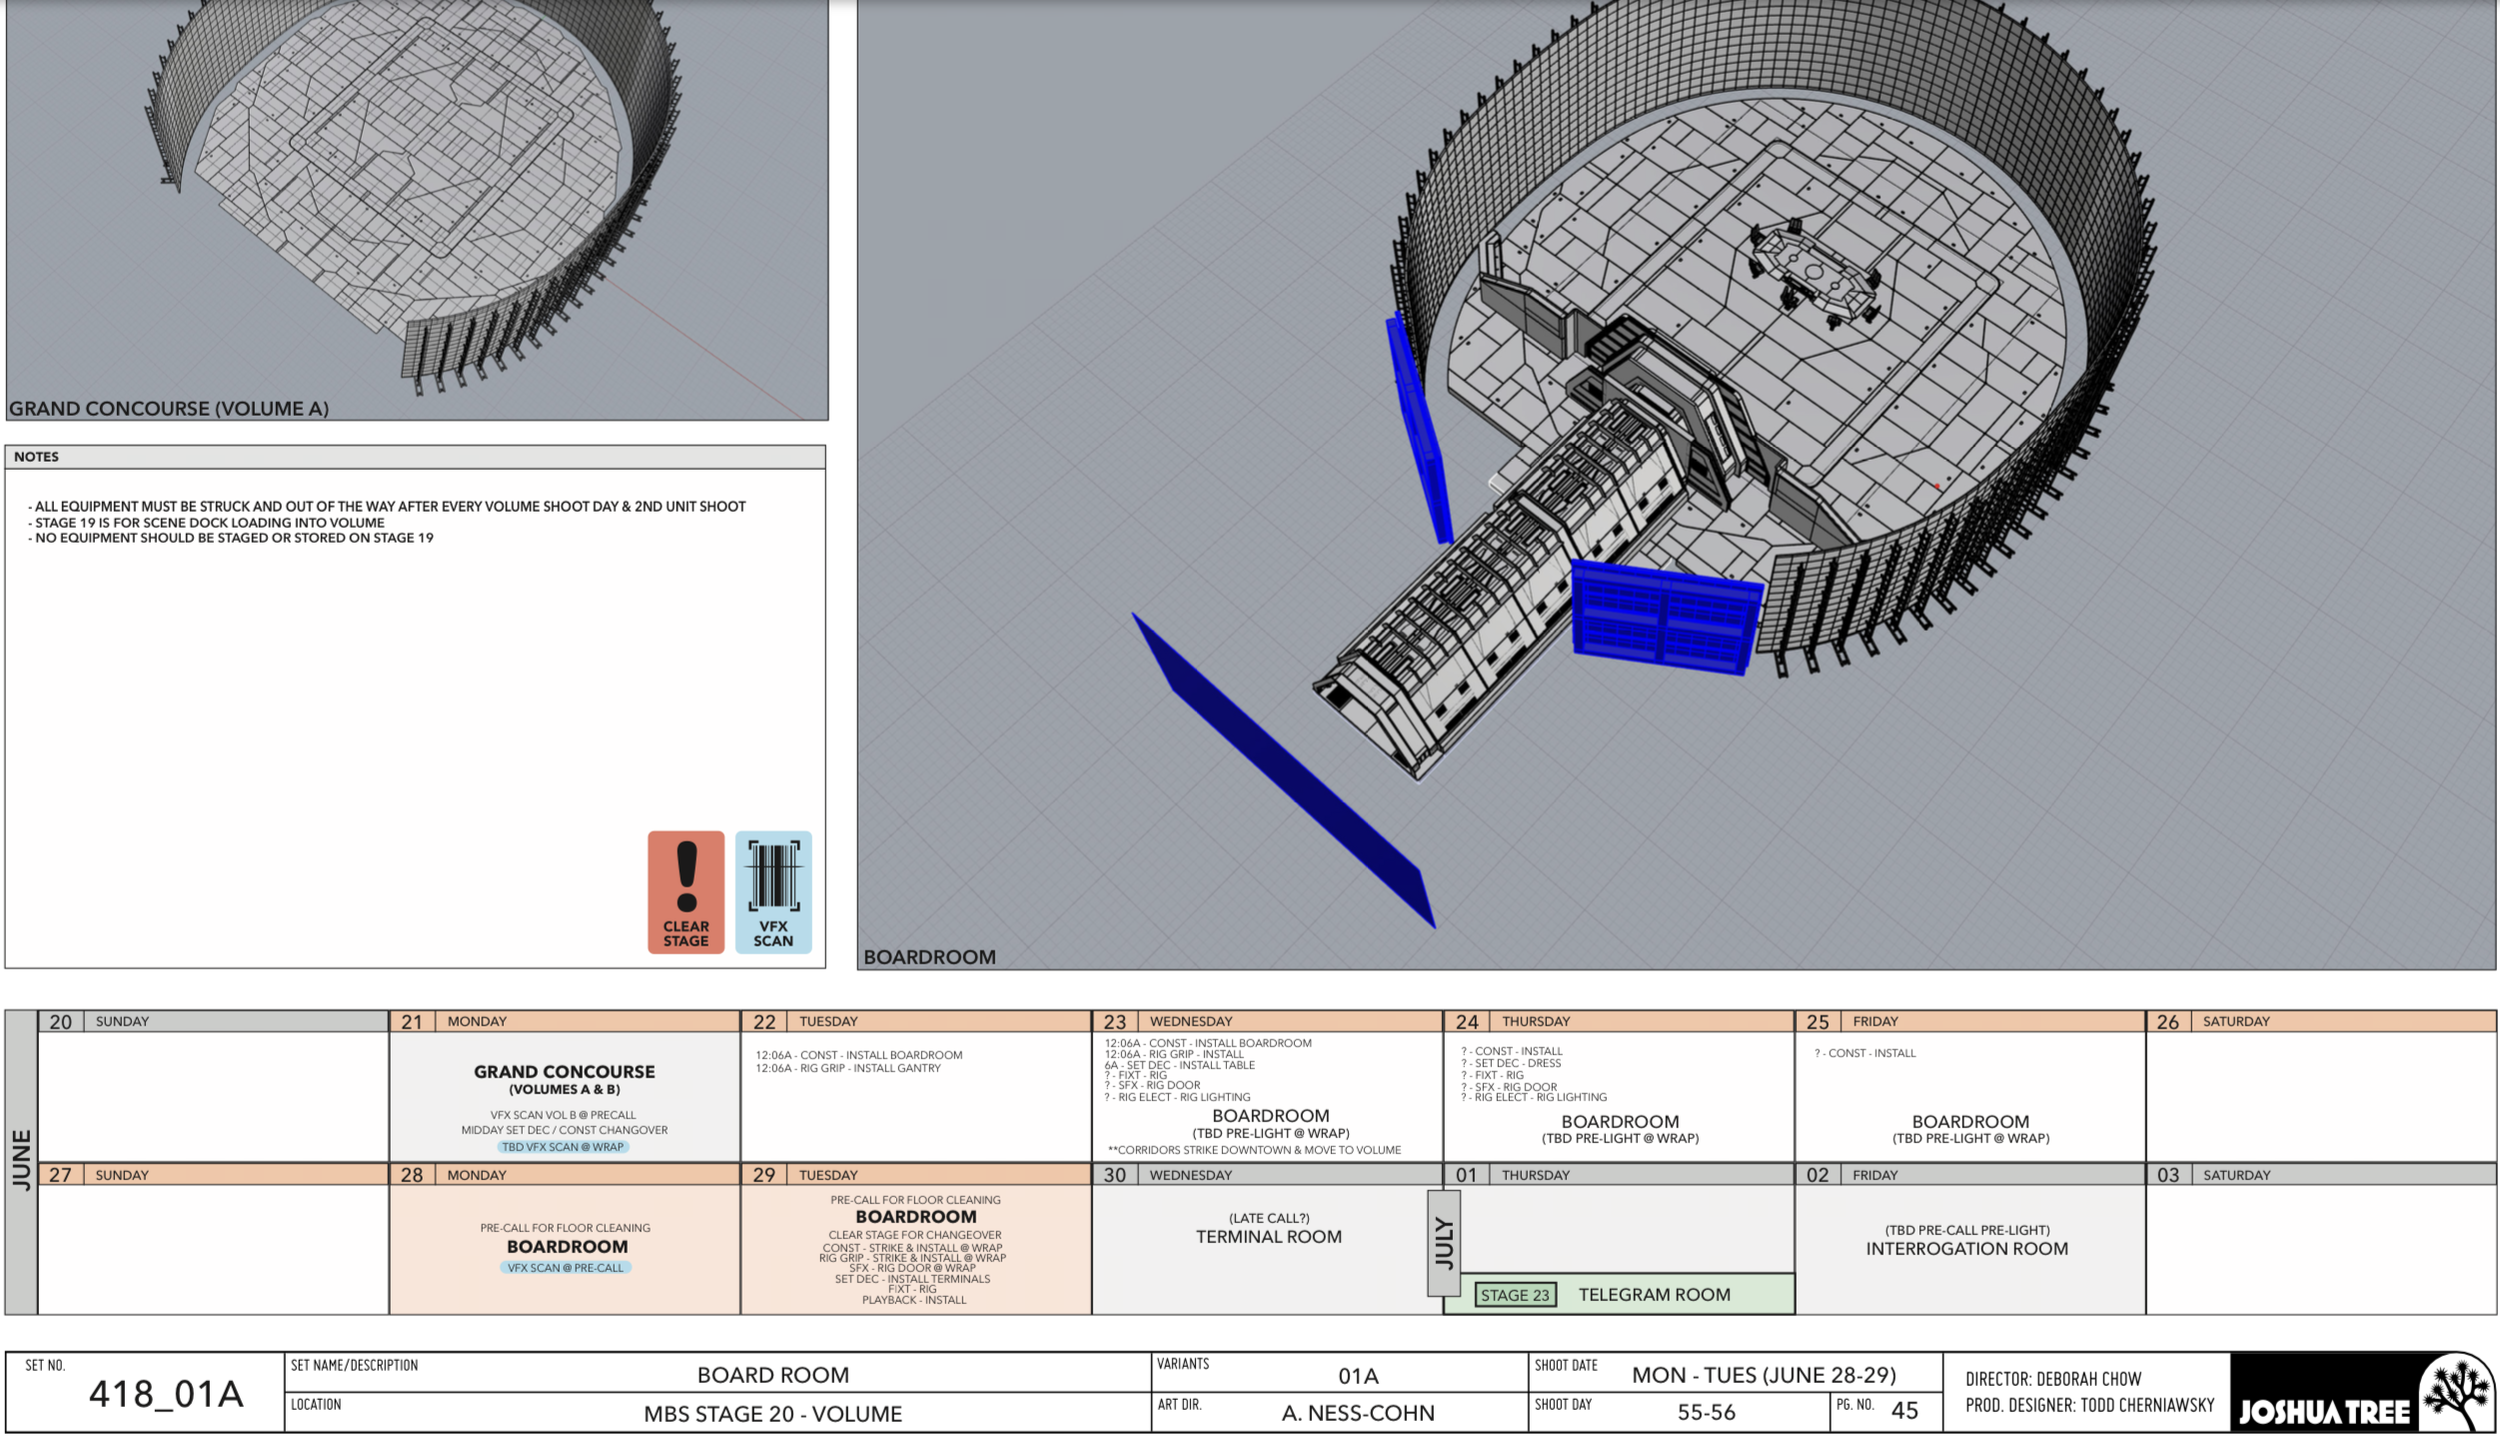Click the vertical JUNE month label
This screenshot has height=1437, width=2500.
tap(21, 1160)
